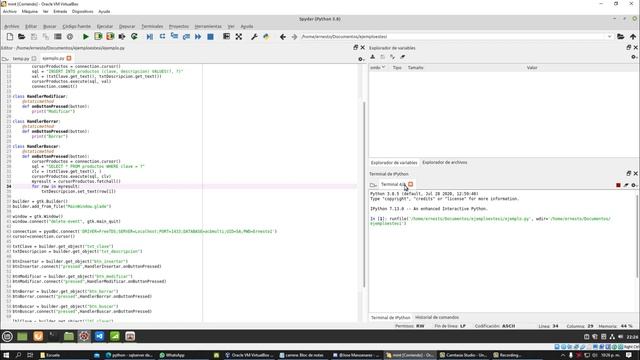Close the IPython console terminal tab
This screenshot has height=360, width=640.
point(411,184)
